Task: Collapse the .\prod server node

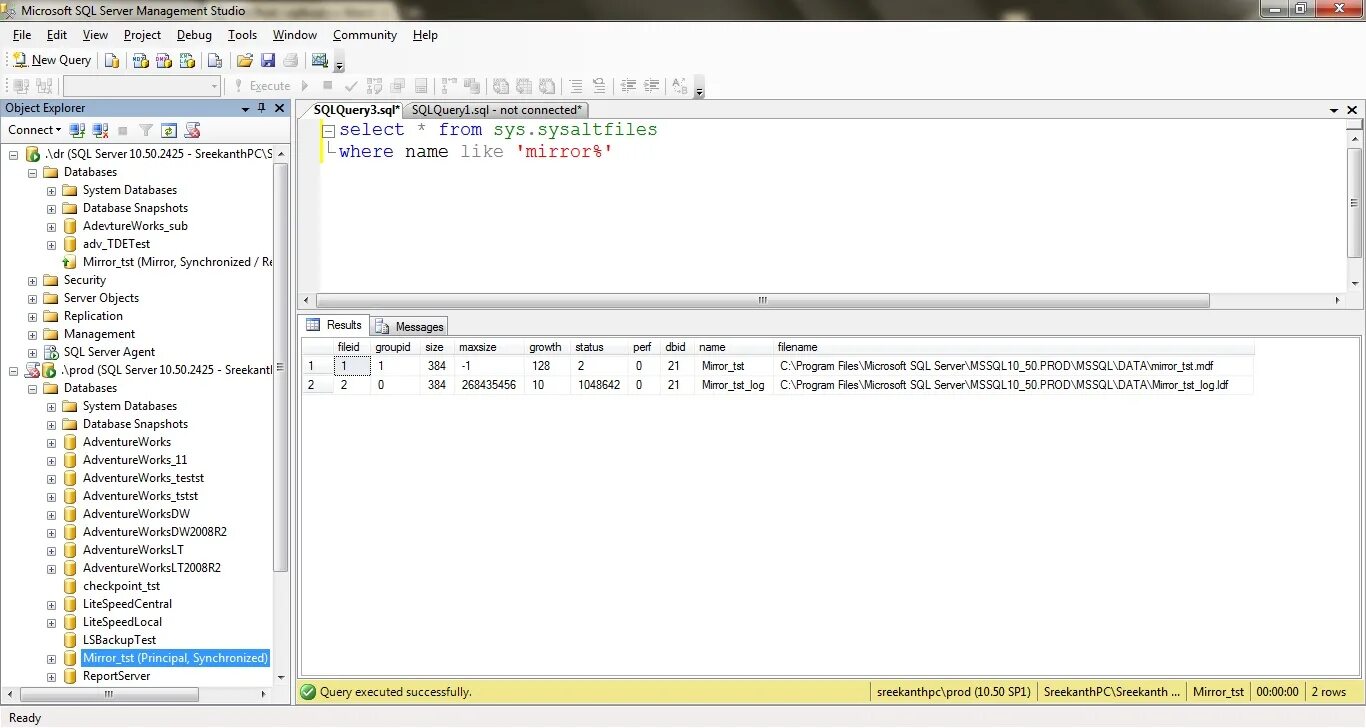Action: [13, 370]
